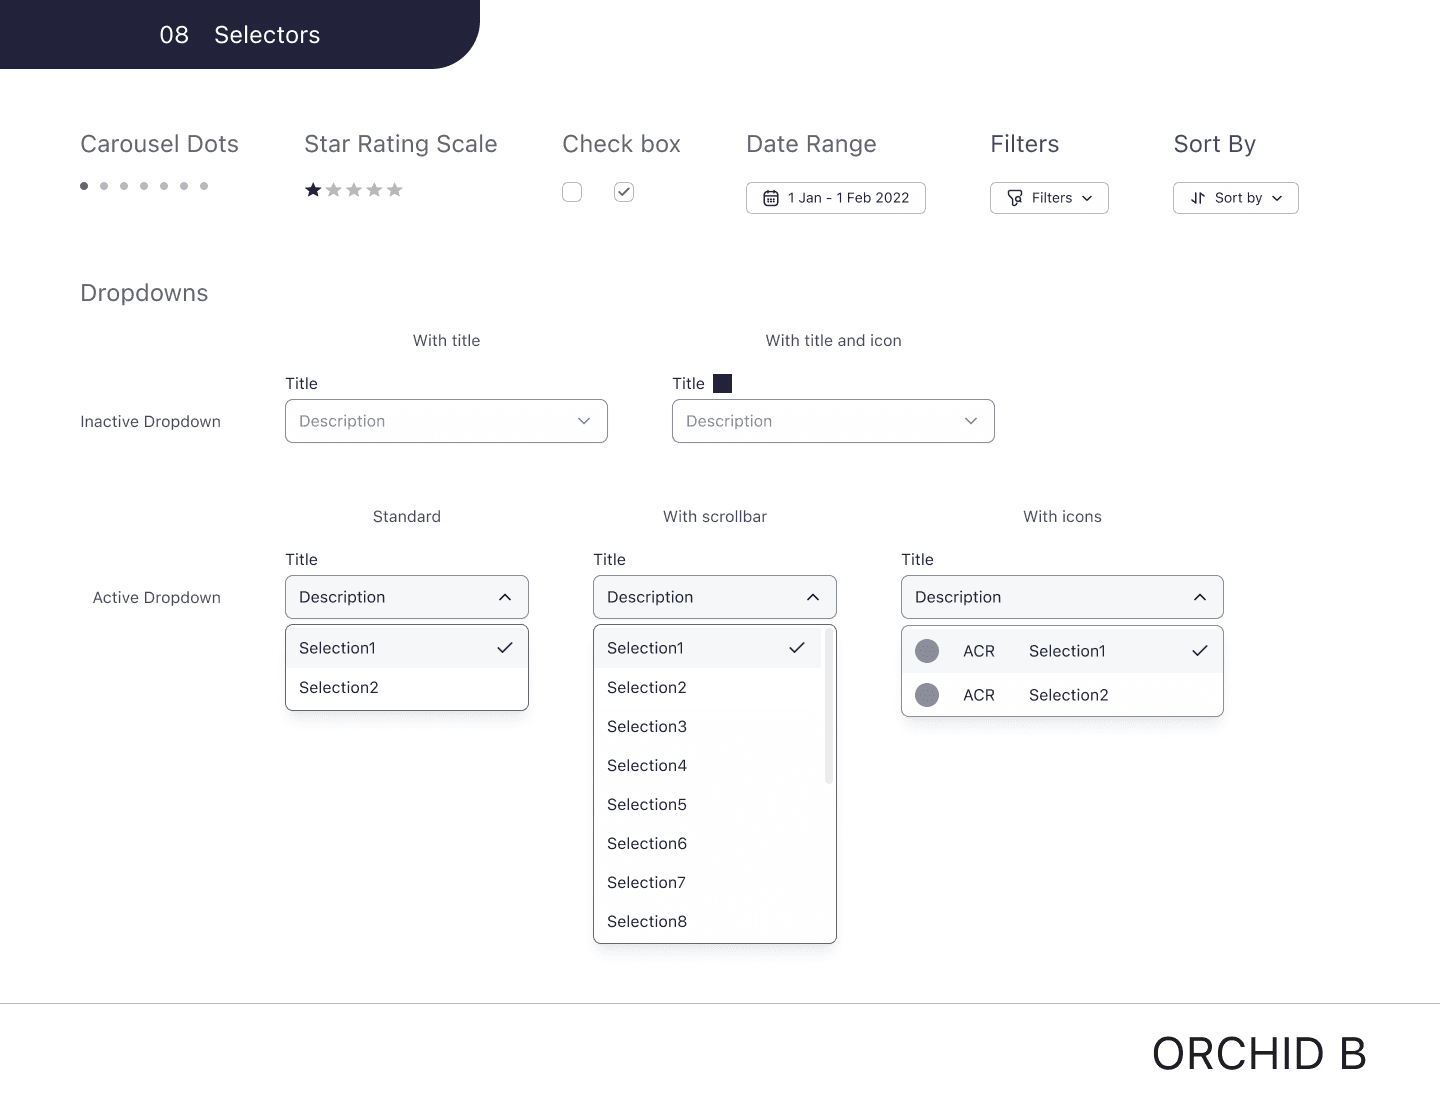This screenshot has width=1440, height=1102.
Task: Rate five stars using the last star
Action: pos(395,190)
